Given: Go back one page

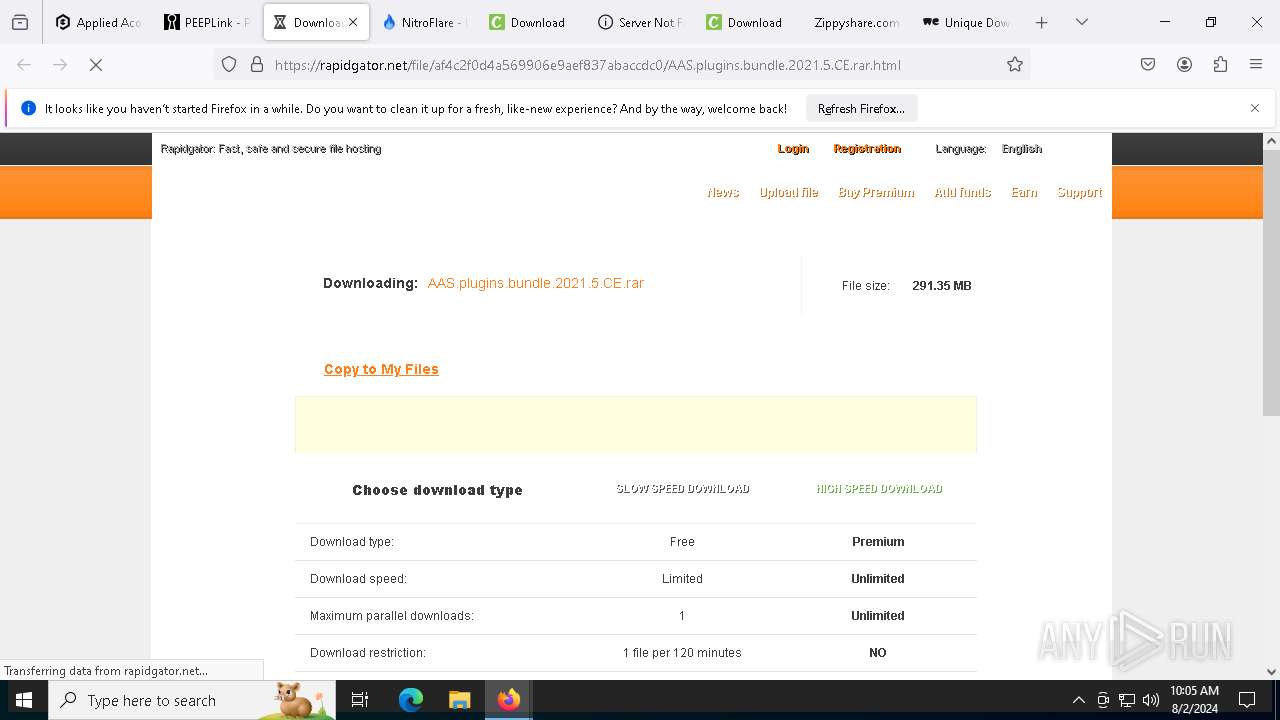Looking at the screenshot, I should (24, 64).
